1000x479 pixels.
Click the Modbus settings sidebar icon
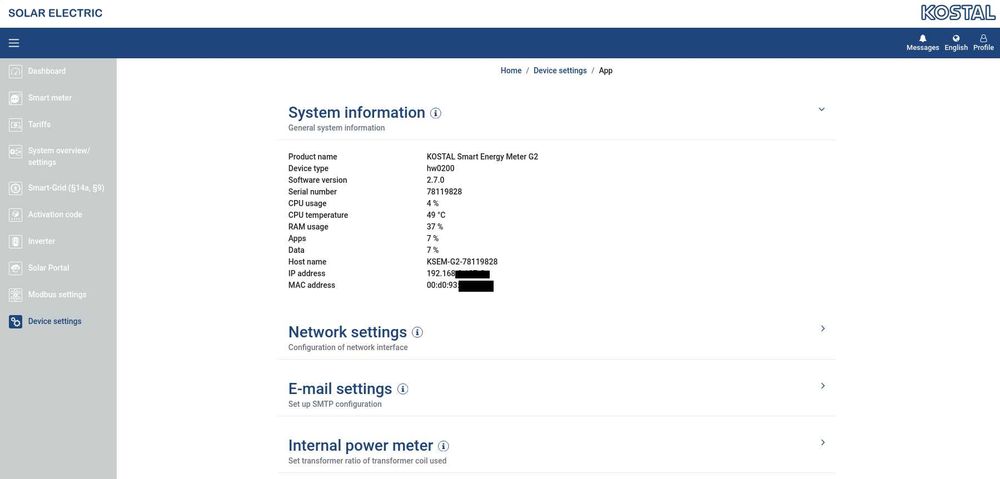pos(15,295)
